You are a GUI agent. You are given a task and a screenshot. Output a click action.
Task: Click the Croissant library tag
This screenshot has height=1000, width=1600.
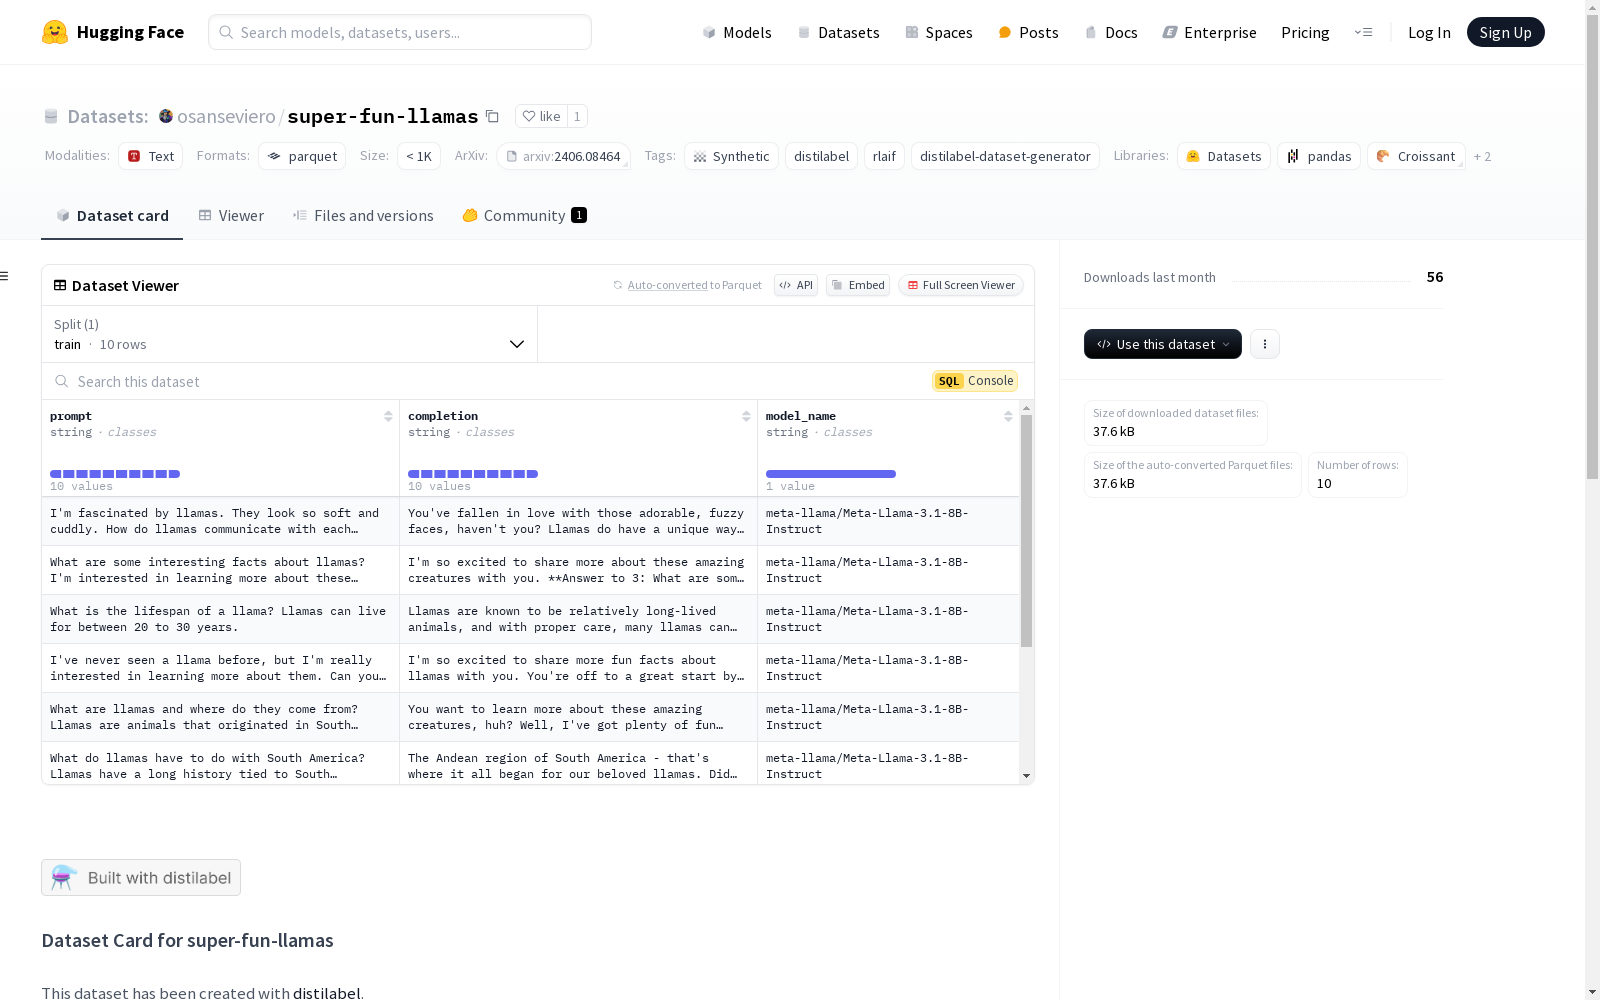pyautogui.click(x=1416, y=156)
